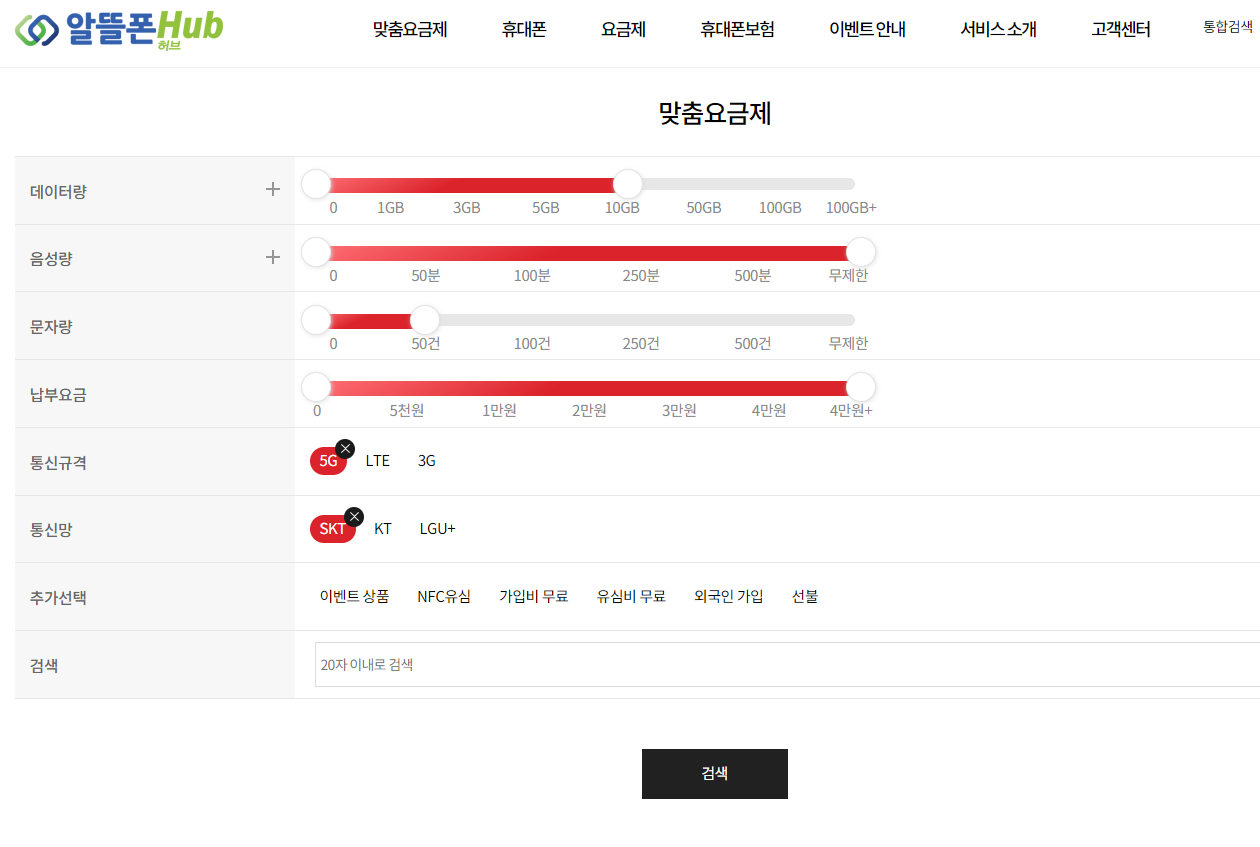Click the 1GB label on data slider

(x=390, y=208)
